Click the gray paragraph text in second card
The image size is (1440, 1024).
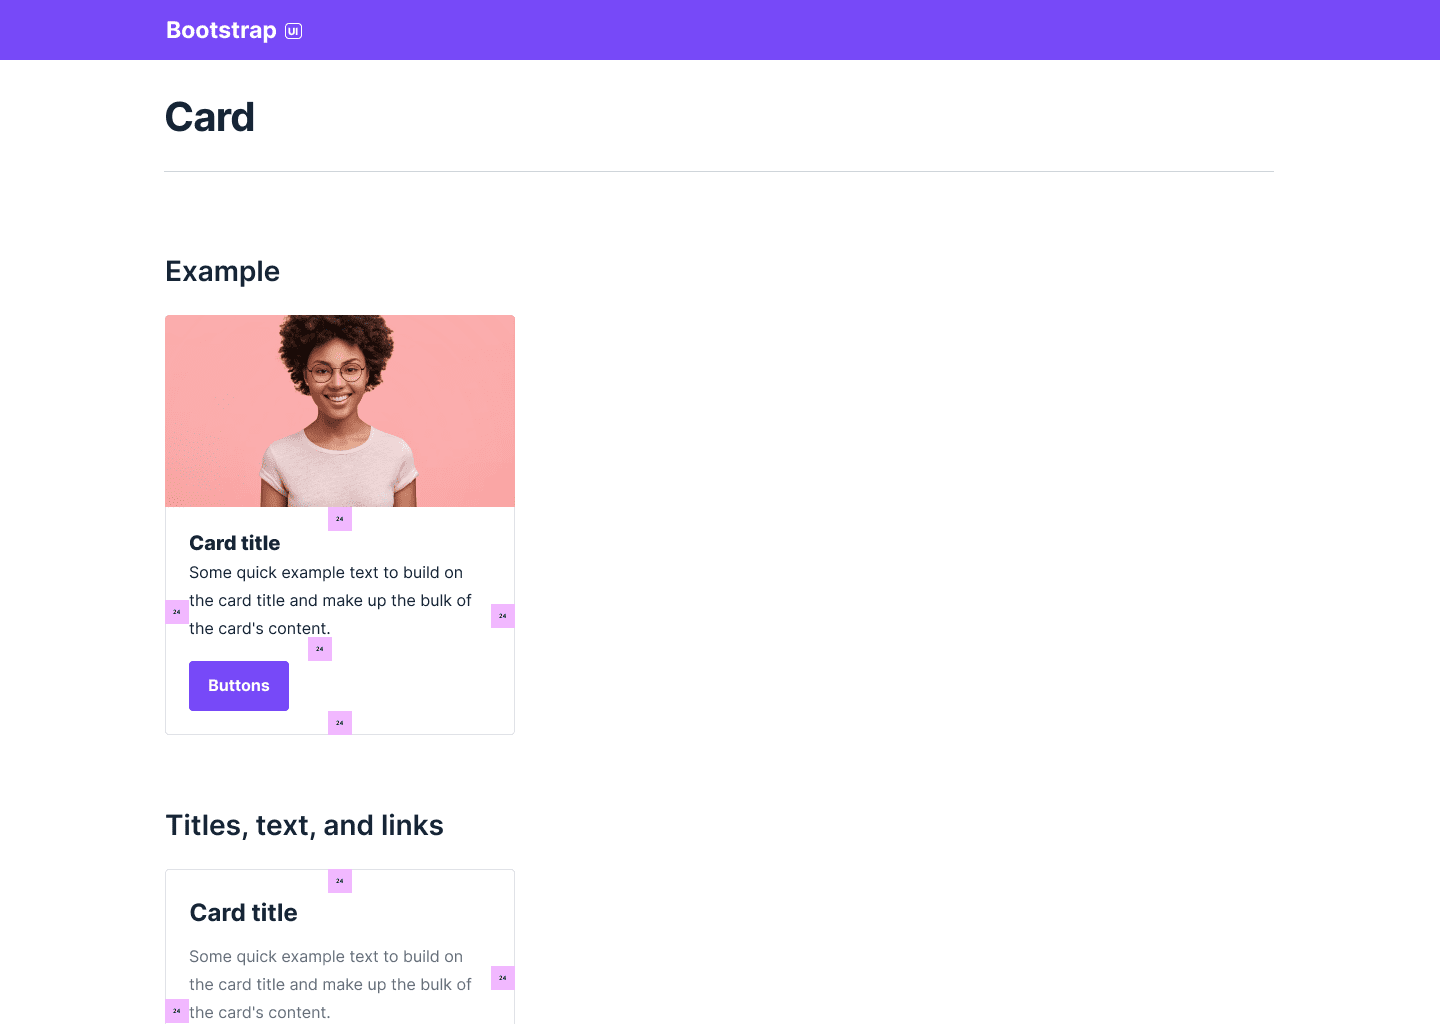pos(330,984)
